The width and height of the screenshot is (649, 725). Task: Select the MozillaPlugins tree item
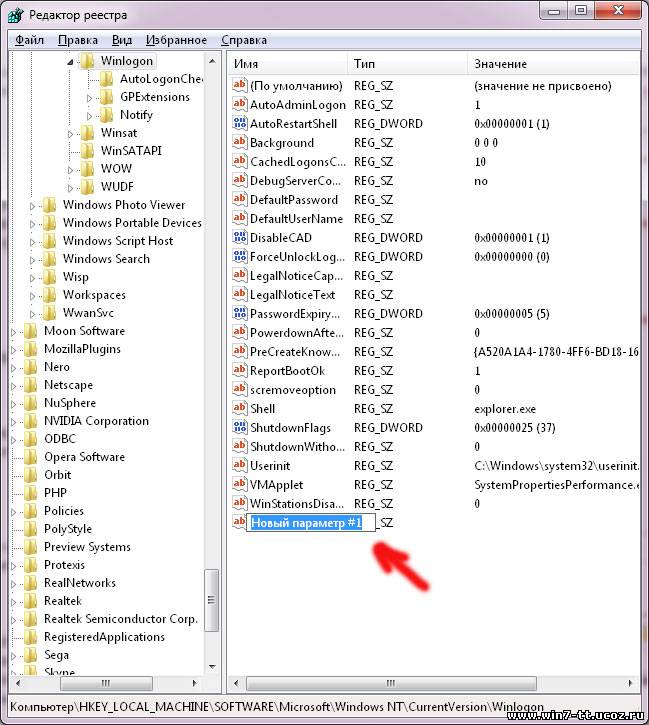[x=82, y=349]
